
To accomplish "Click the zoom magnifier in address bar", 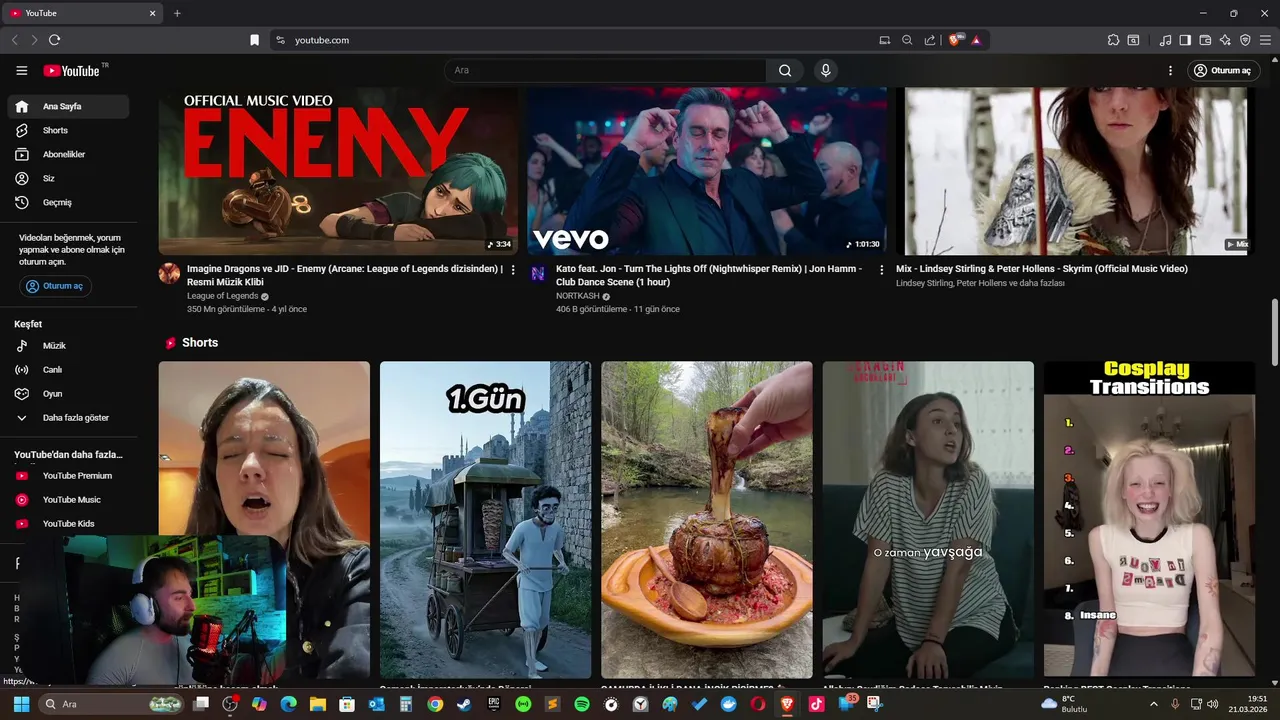I will 907,40.
